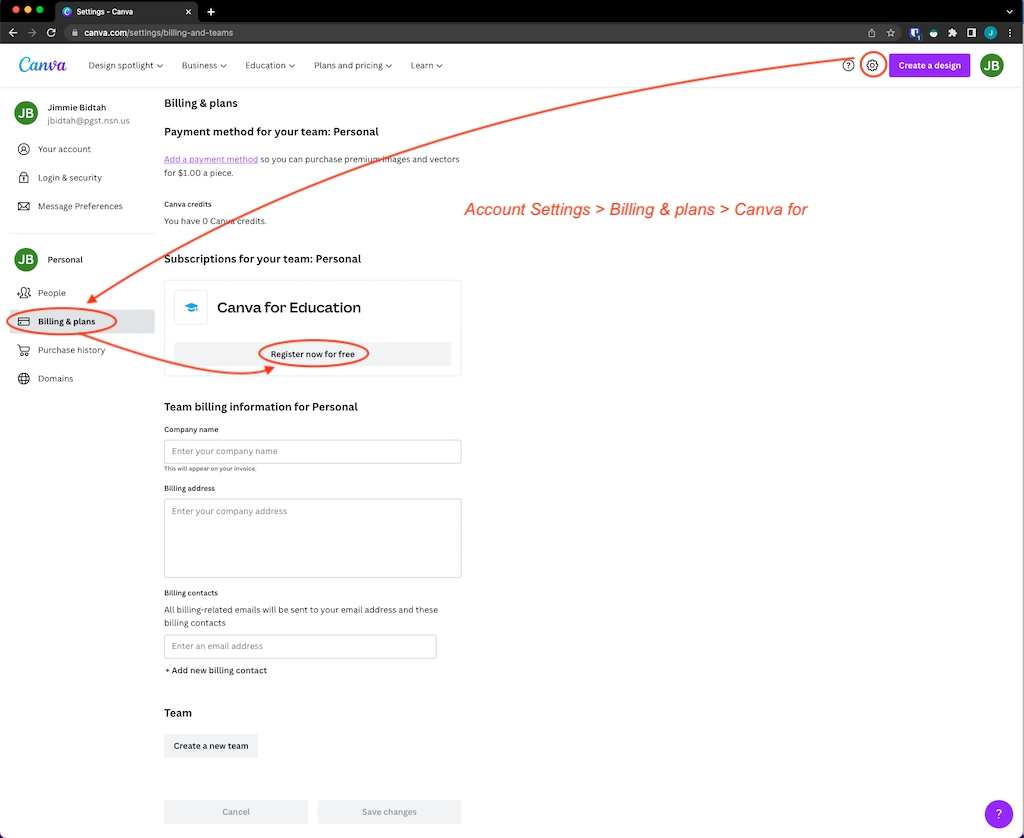
Task: Close the Settings - Canva tab
Action: click(188, 12)
